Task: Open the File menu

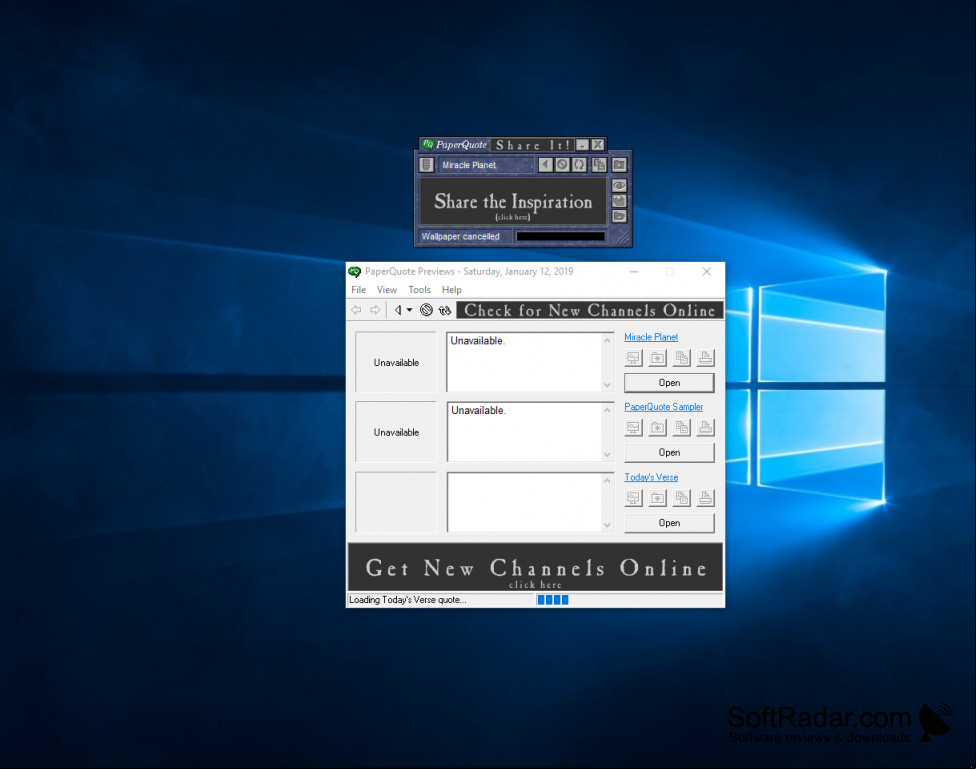Action: pos(359,290)
